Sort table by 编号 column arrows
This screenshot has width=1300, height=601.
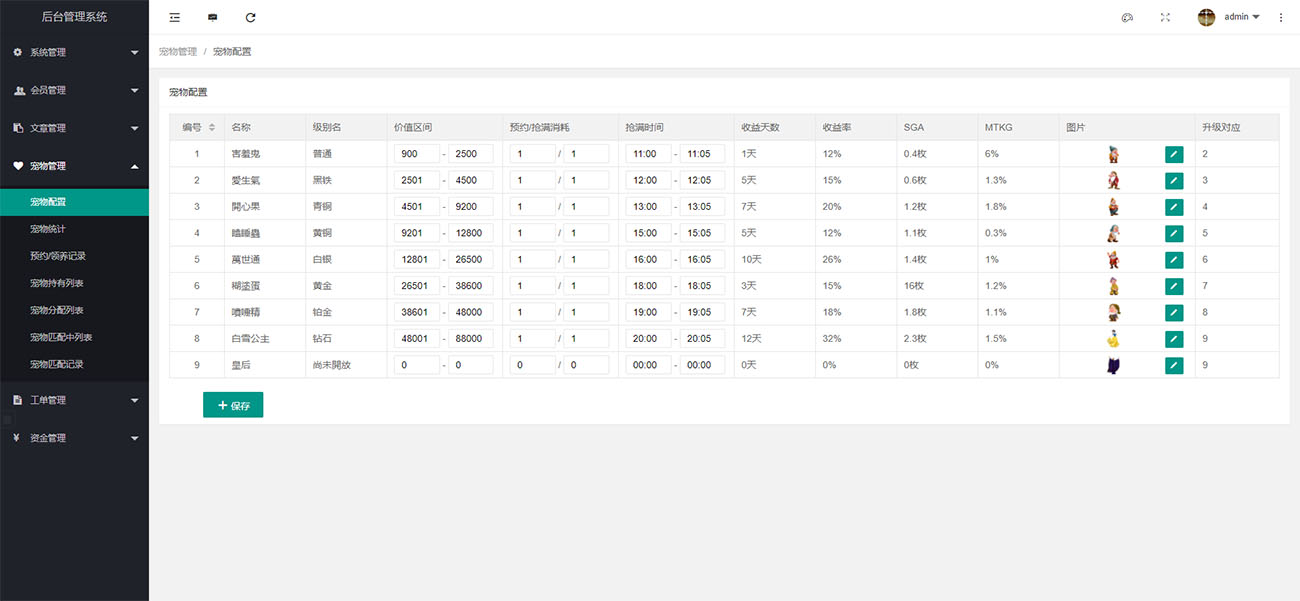(x=211, y=127)
